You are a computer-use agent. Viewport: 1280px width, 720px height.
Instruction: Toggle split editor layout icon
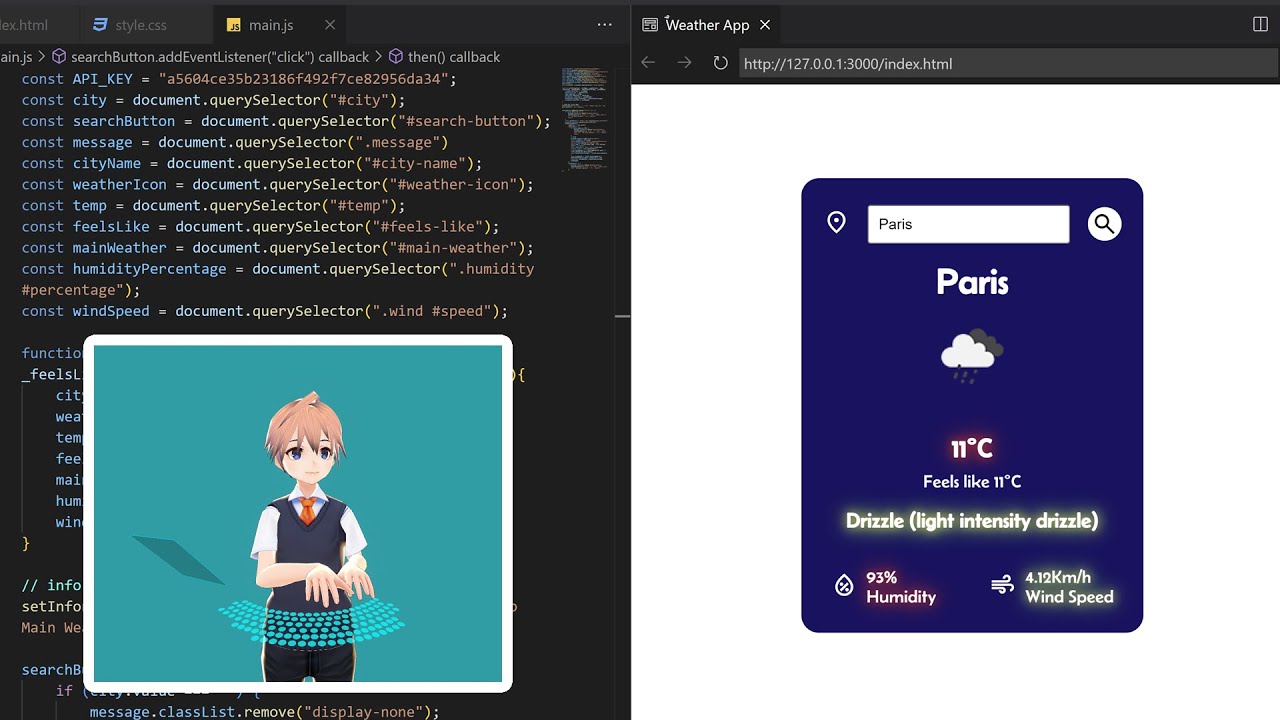(1260, 24)
